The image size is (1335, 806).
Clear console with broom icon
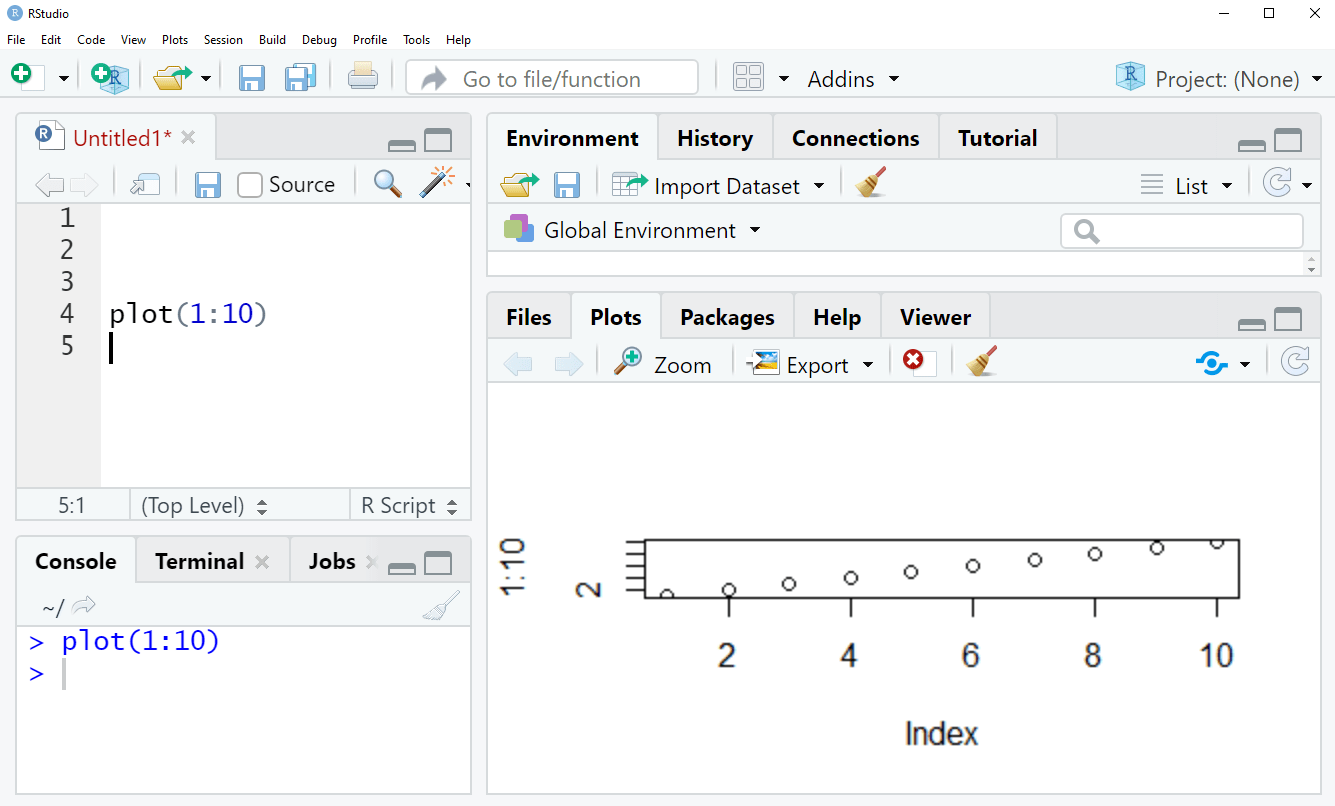point(441,605)
